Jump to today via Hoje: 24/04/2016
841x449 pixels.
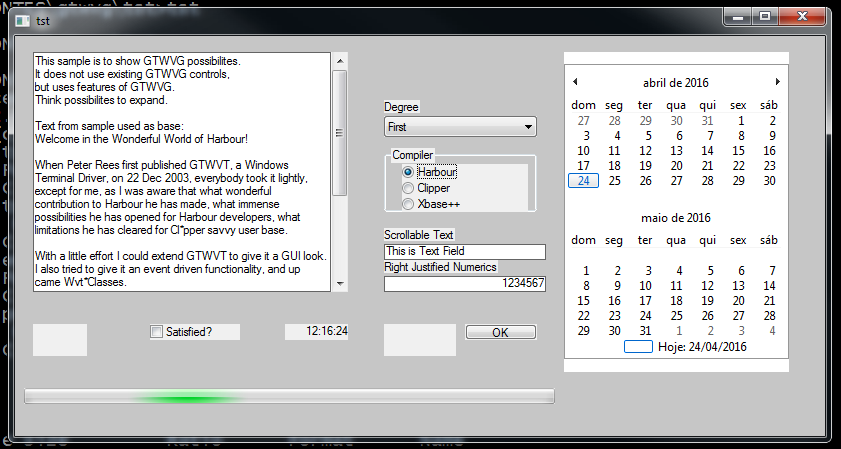[701, 347]
